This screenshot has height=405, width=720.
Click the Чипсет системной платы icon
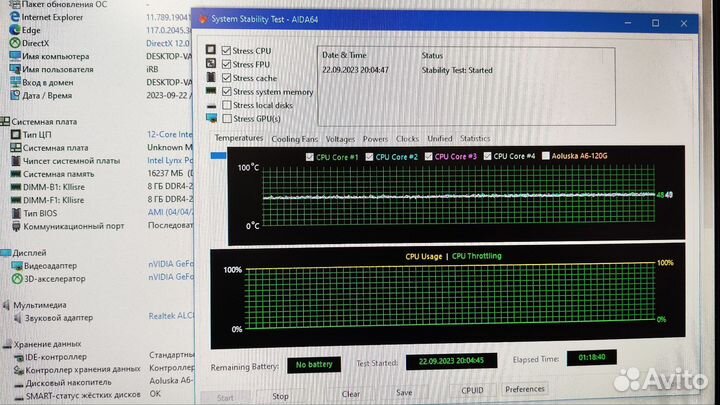16,161
